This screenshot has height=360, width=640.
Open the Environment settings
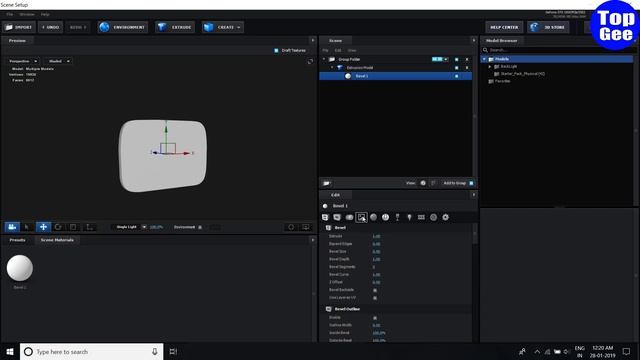(x=123, y=27)
